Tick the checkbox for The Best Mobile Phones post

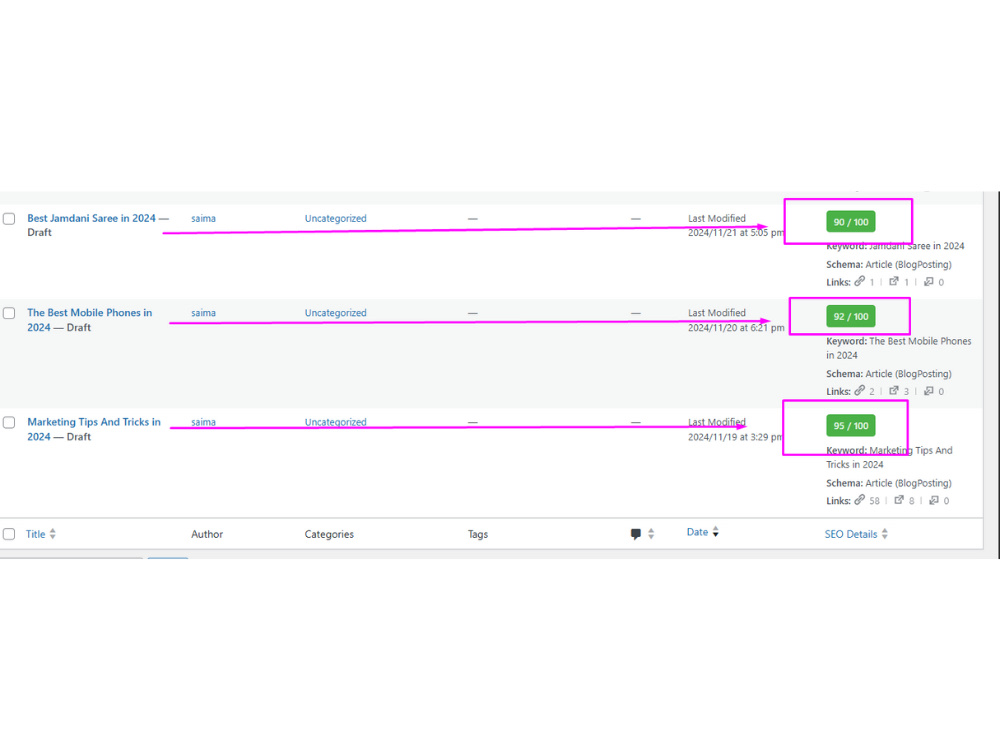[9, 313]
